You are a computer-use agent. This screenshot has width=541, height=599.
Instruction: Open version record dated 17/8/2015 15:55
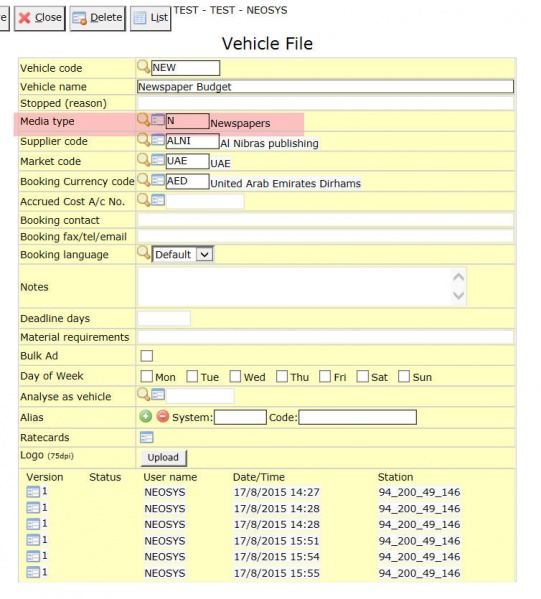pyautogui.click(x=33, y=572)
